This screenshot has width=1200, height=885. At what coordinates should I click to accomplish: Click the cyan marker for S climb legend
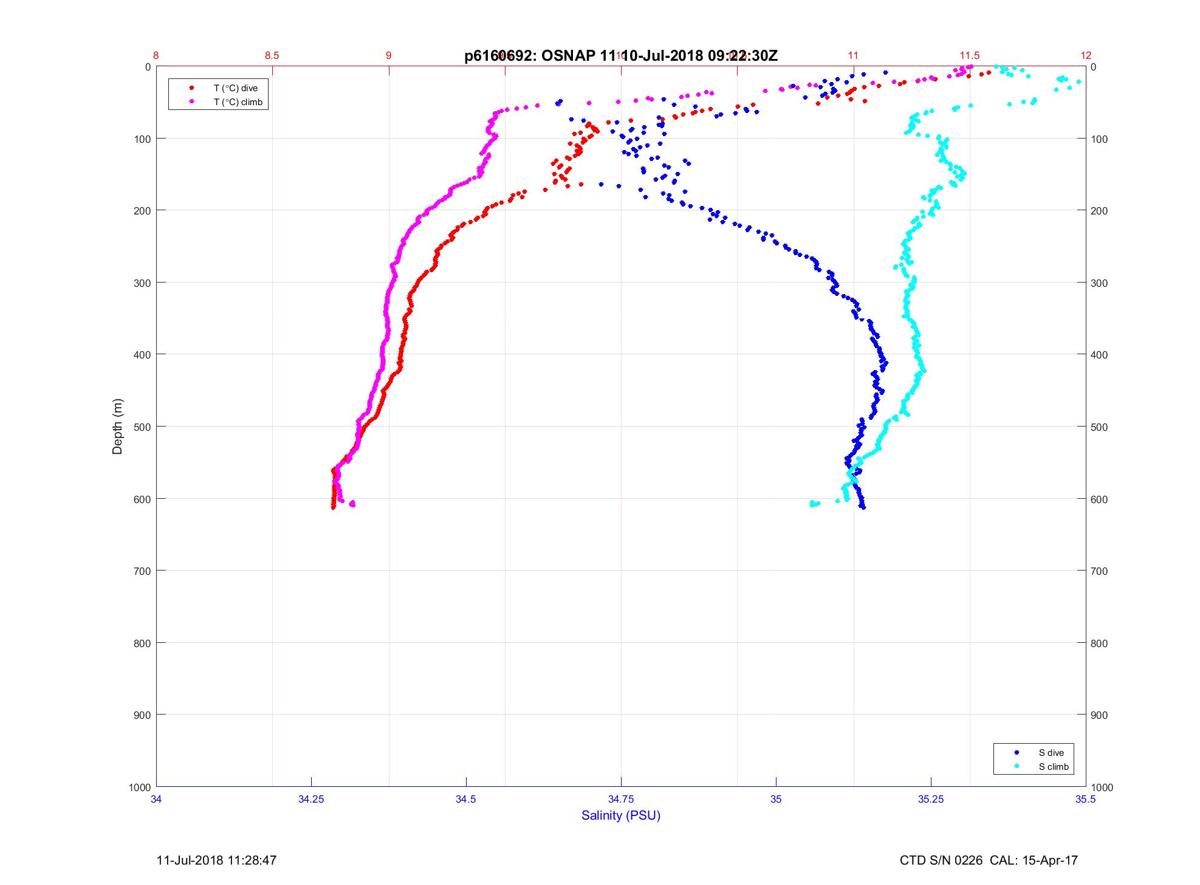[1016, 767]
